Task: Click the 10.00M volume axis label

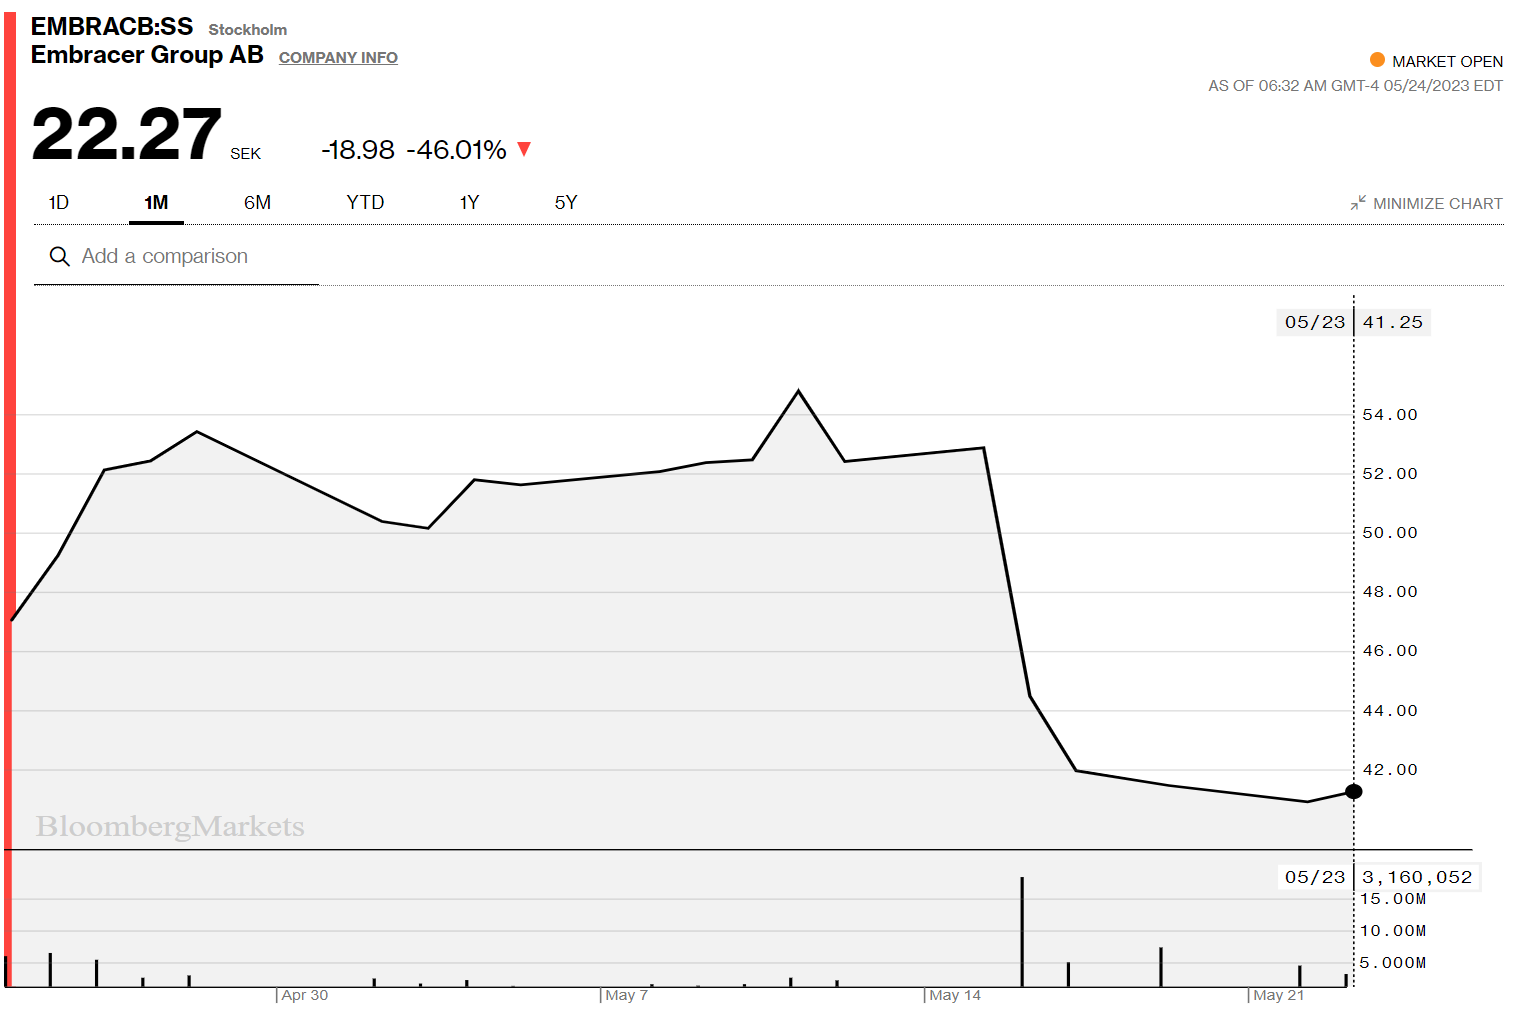Action: pos(1393,931)
